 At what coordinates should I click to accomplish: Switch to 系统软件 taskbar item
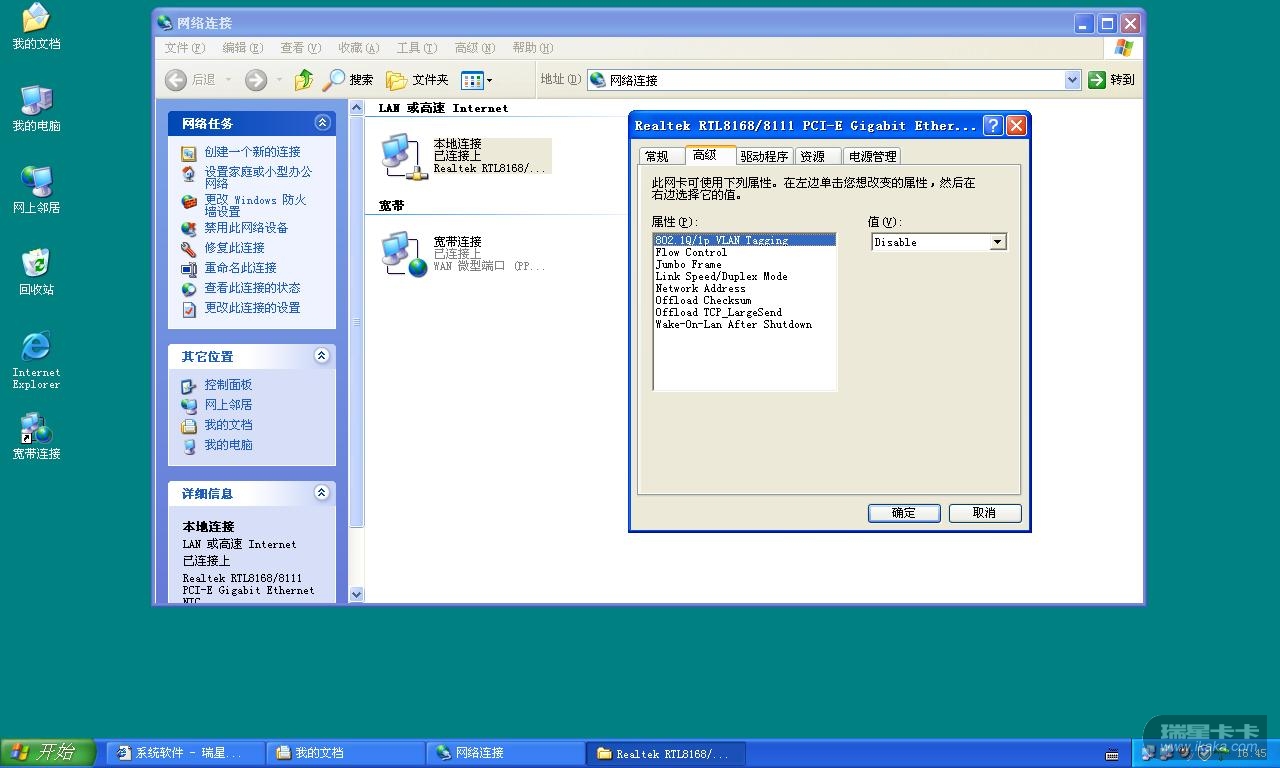click(x=186, y=753)
